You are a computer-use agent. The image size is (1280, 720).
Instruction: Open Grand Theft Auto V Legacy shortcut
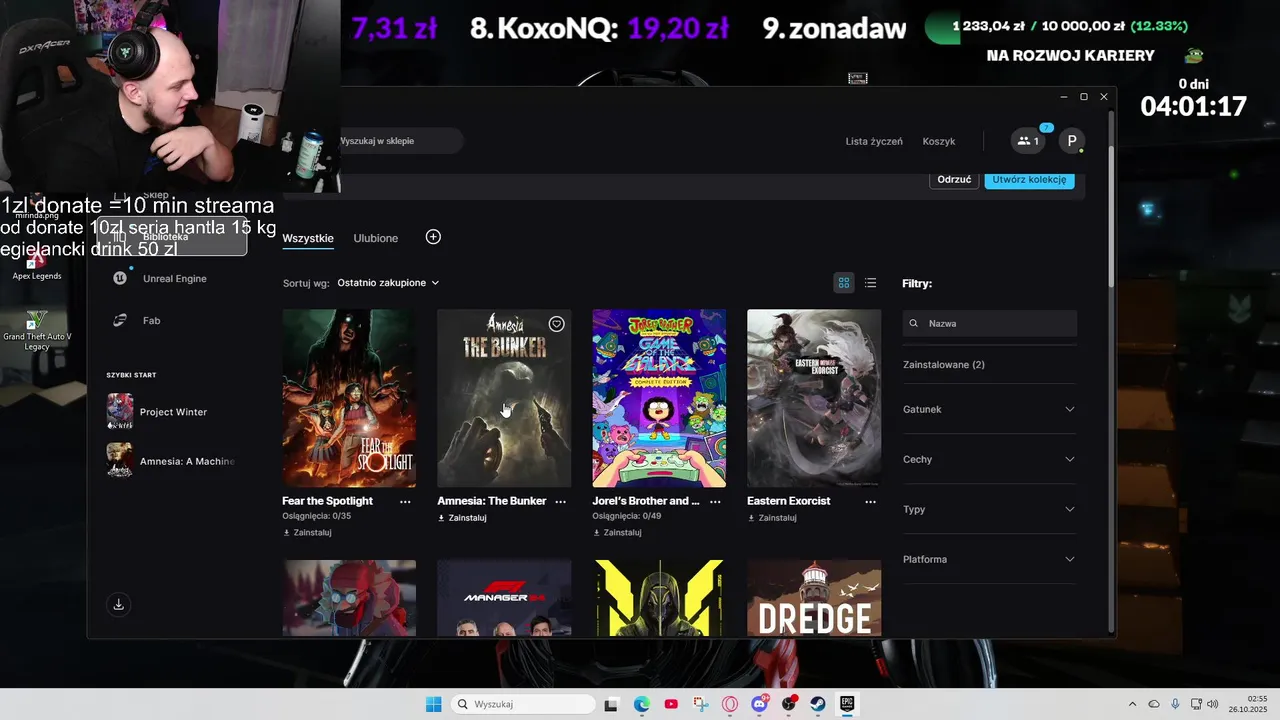tap(37, 330)
